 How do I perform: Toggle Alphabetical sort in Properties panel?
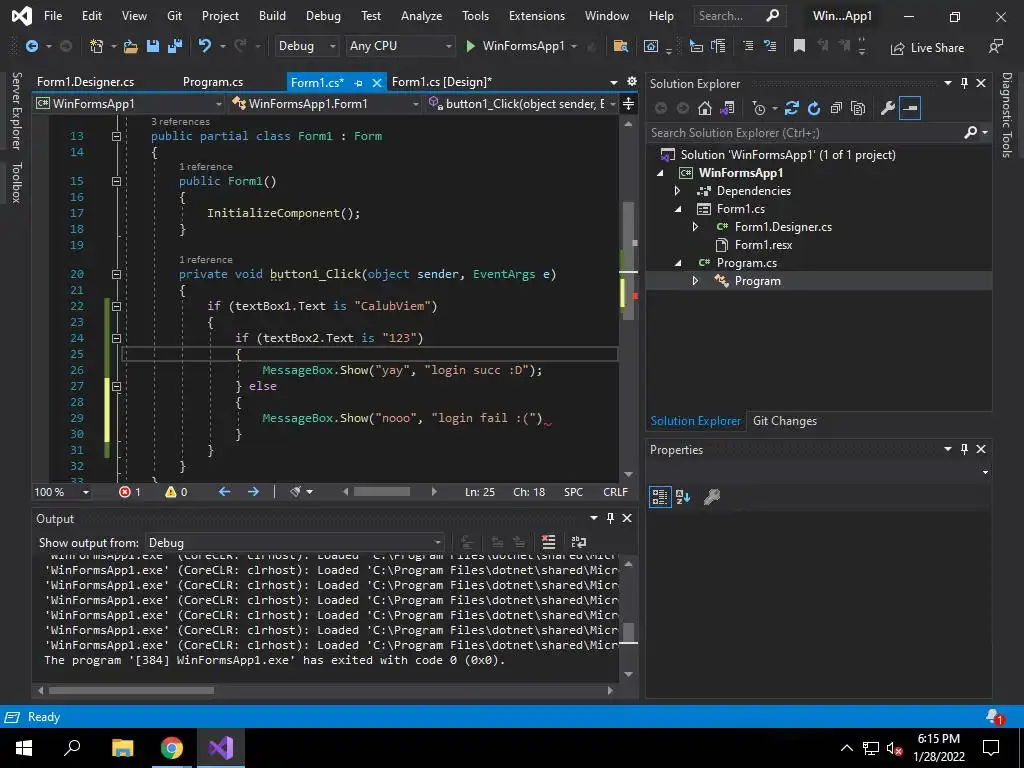click(683, 497)
